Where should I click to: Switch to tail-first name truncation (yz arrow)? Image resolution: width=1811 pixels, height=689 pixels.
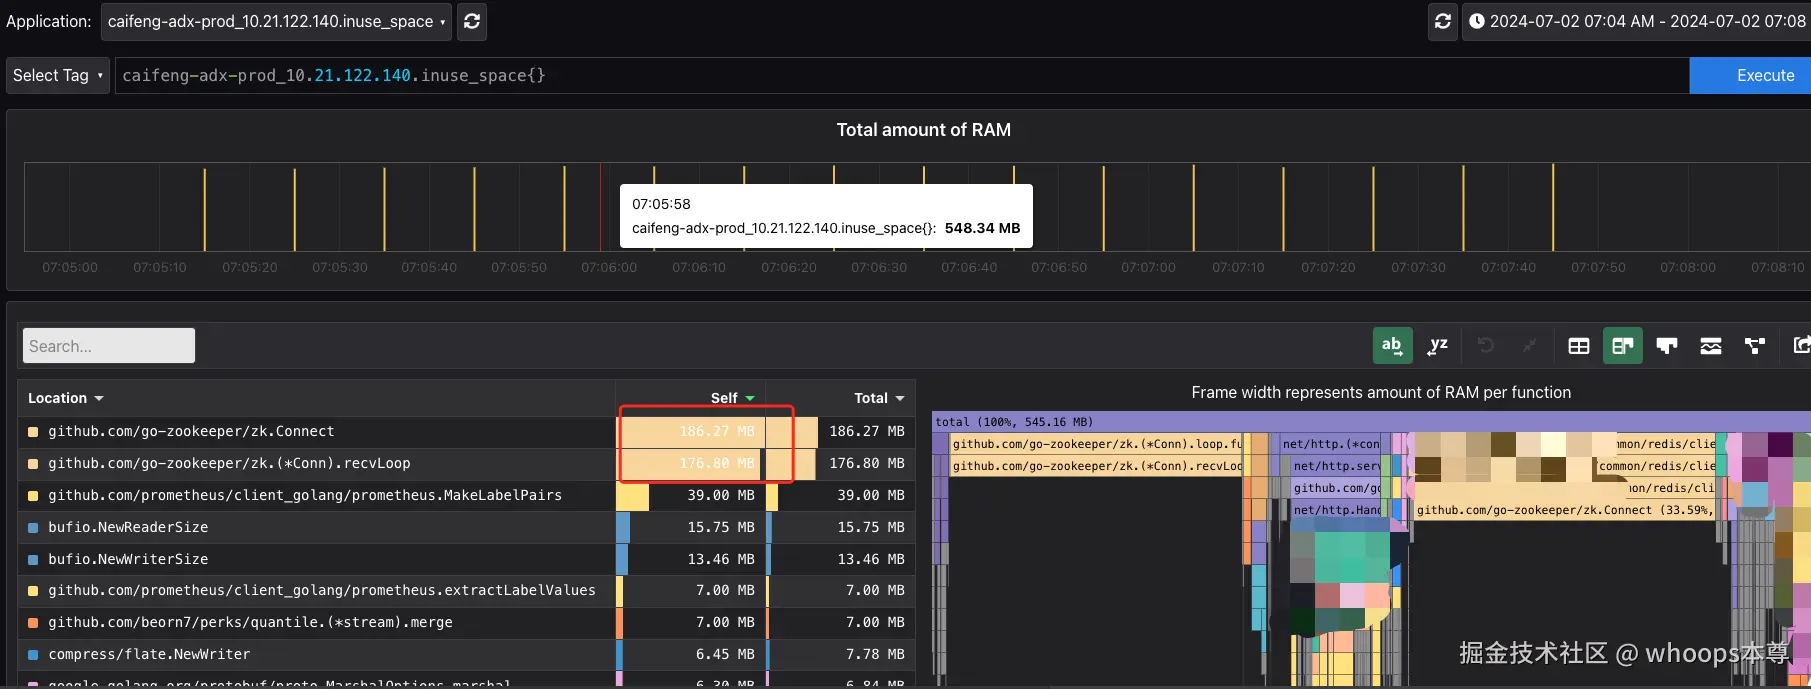click(1438, 346)
